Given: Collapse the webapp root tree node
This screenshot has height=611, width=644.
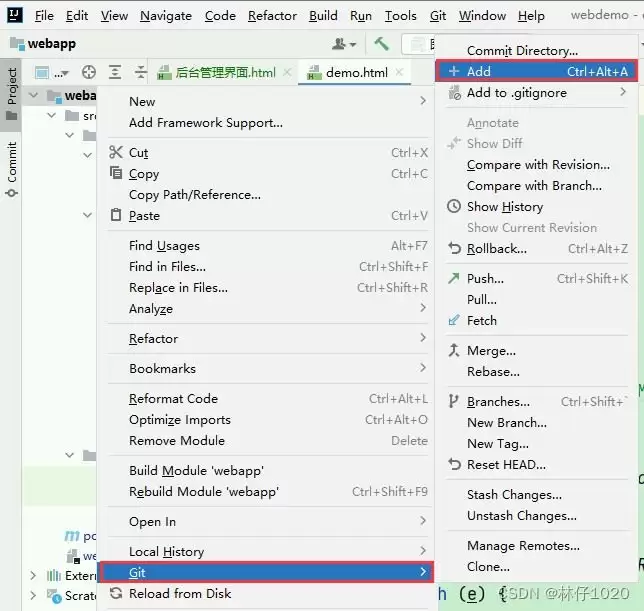Looking at the screenshot, I should (33, 95).
